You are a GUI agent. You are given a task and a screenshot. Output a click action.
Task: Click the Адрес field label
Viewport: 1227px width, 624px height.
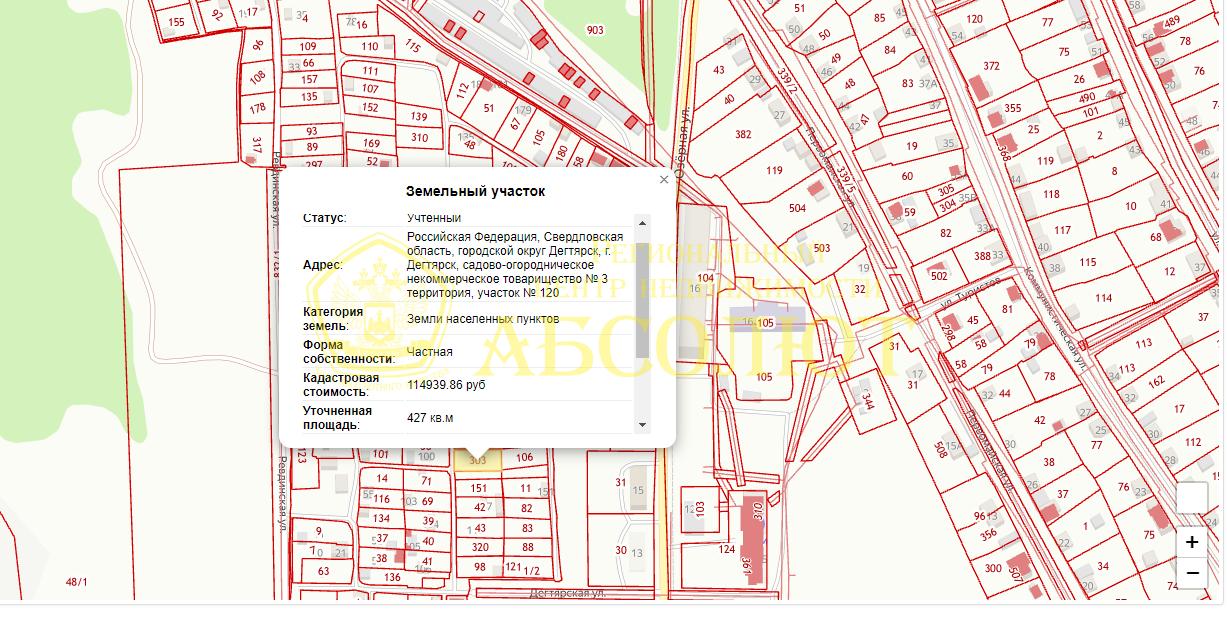click(322, 265)
